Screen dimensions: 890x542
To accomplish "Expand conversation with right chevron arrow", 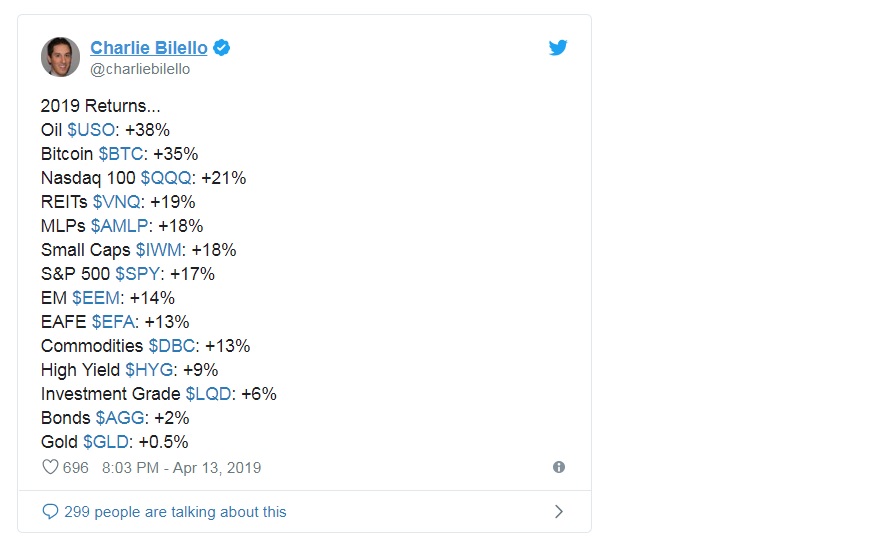I will 559,511.
